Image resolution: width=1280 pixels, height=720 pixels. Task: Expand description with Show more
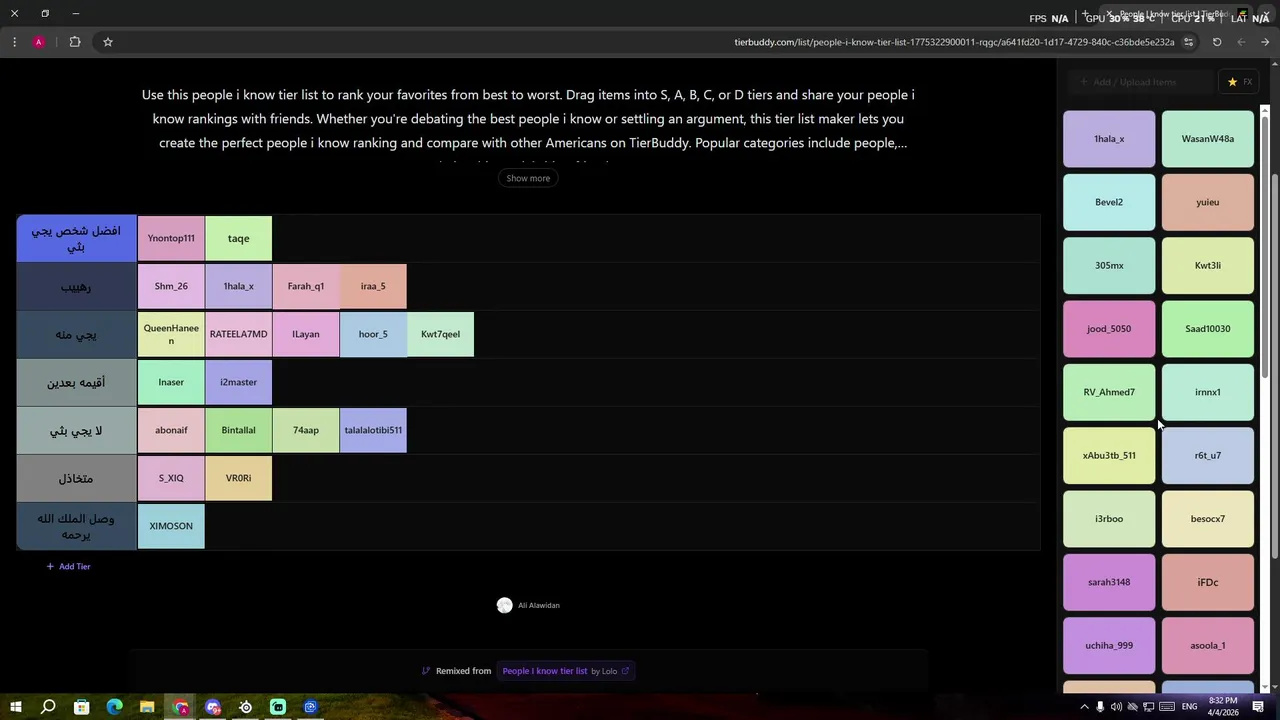point(528,178)
